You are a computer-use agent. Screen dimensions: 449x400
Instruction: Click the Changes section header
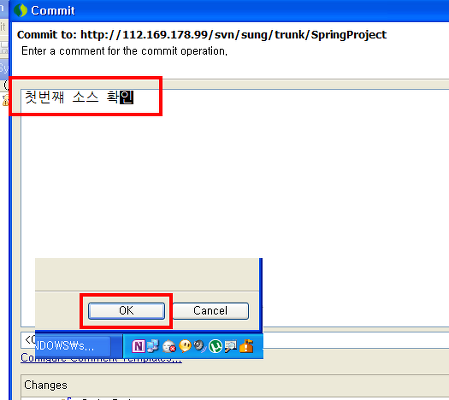(46, 385)
